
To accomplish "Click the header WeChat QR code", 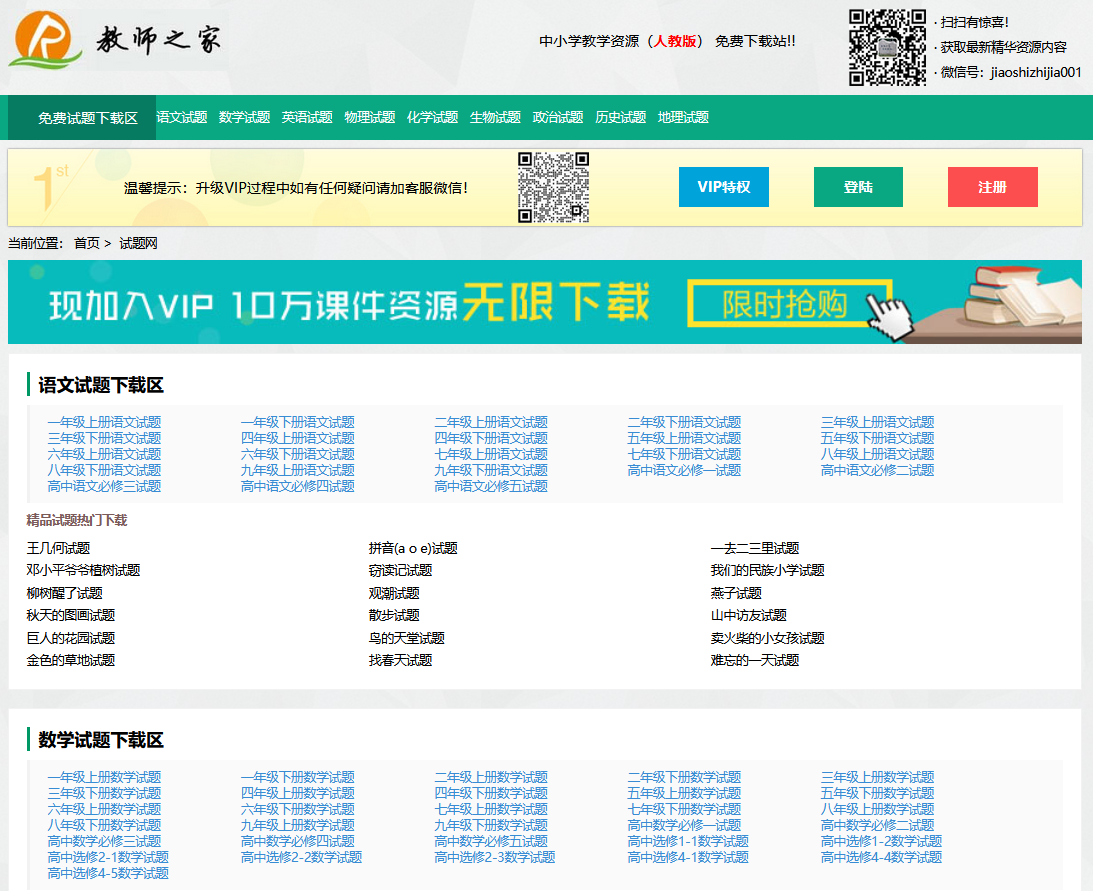I will click(x=887, y=47).
